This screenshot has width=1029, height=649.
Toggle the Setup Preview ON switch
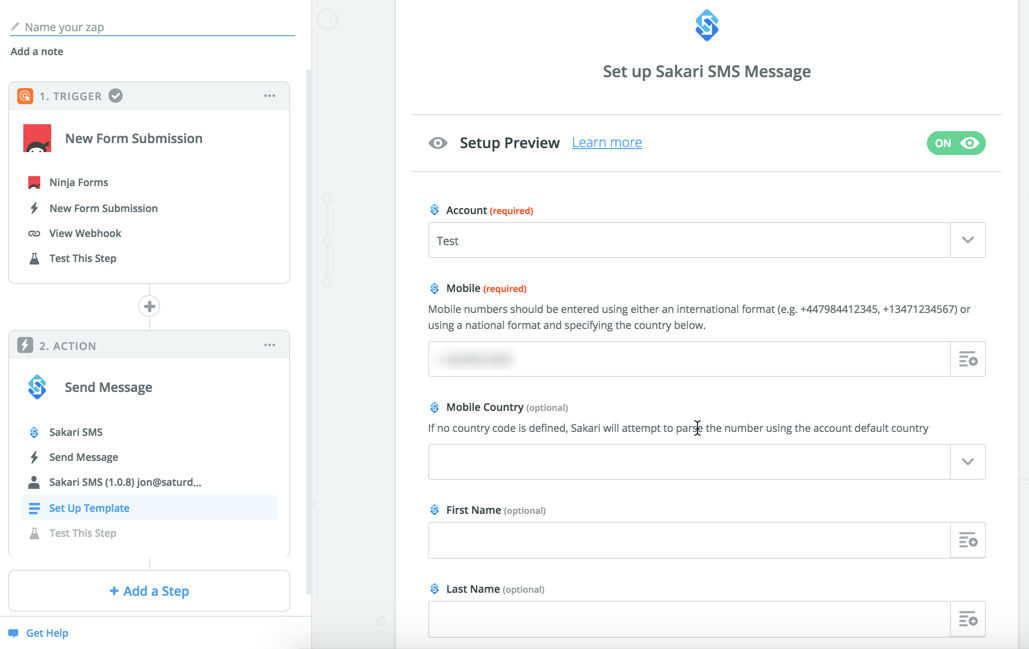pos(955,143)
